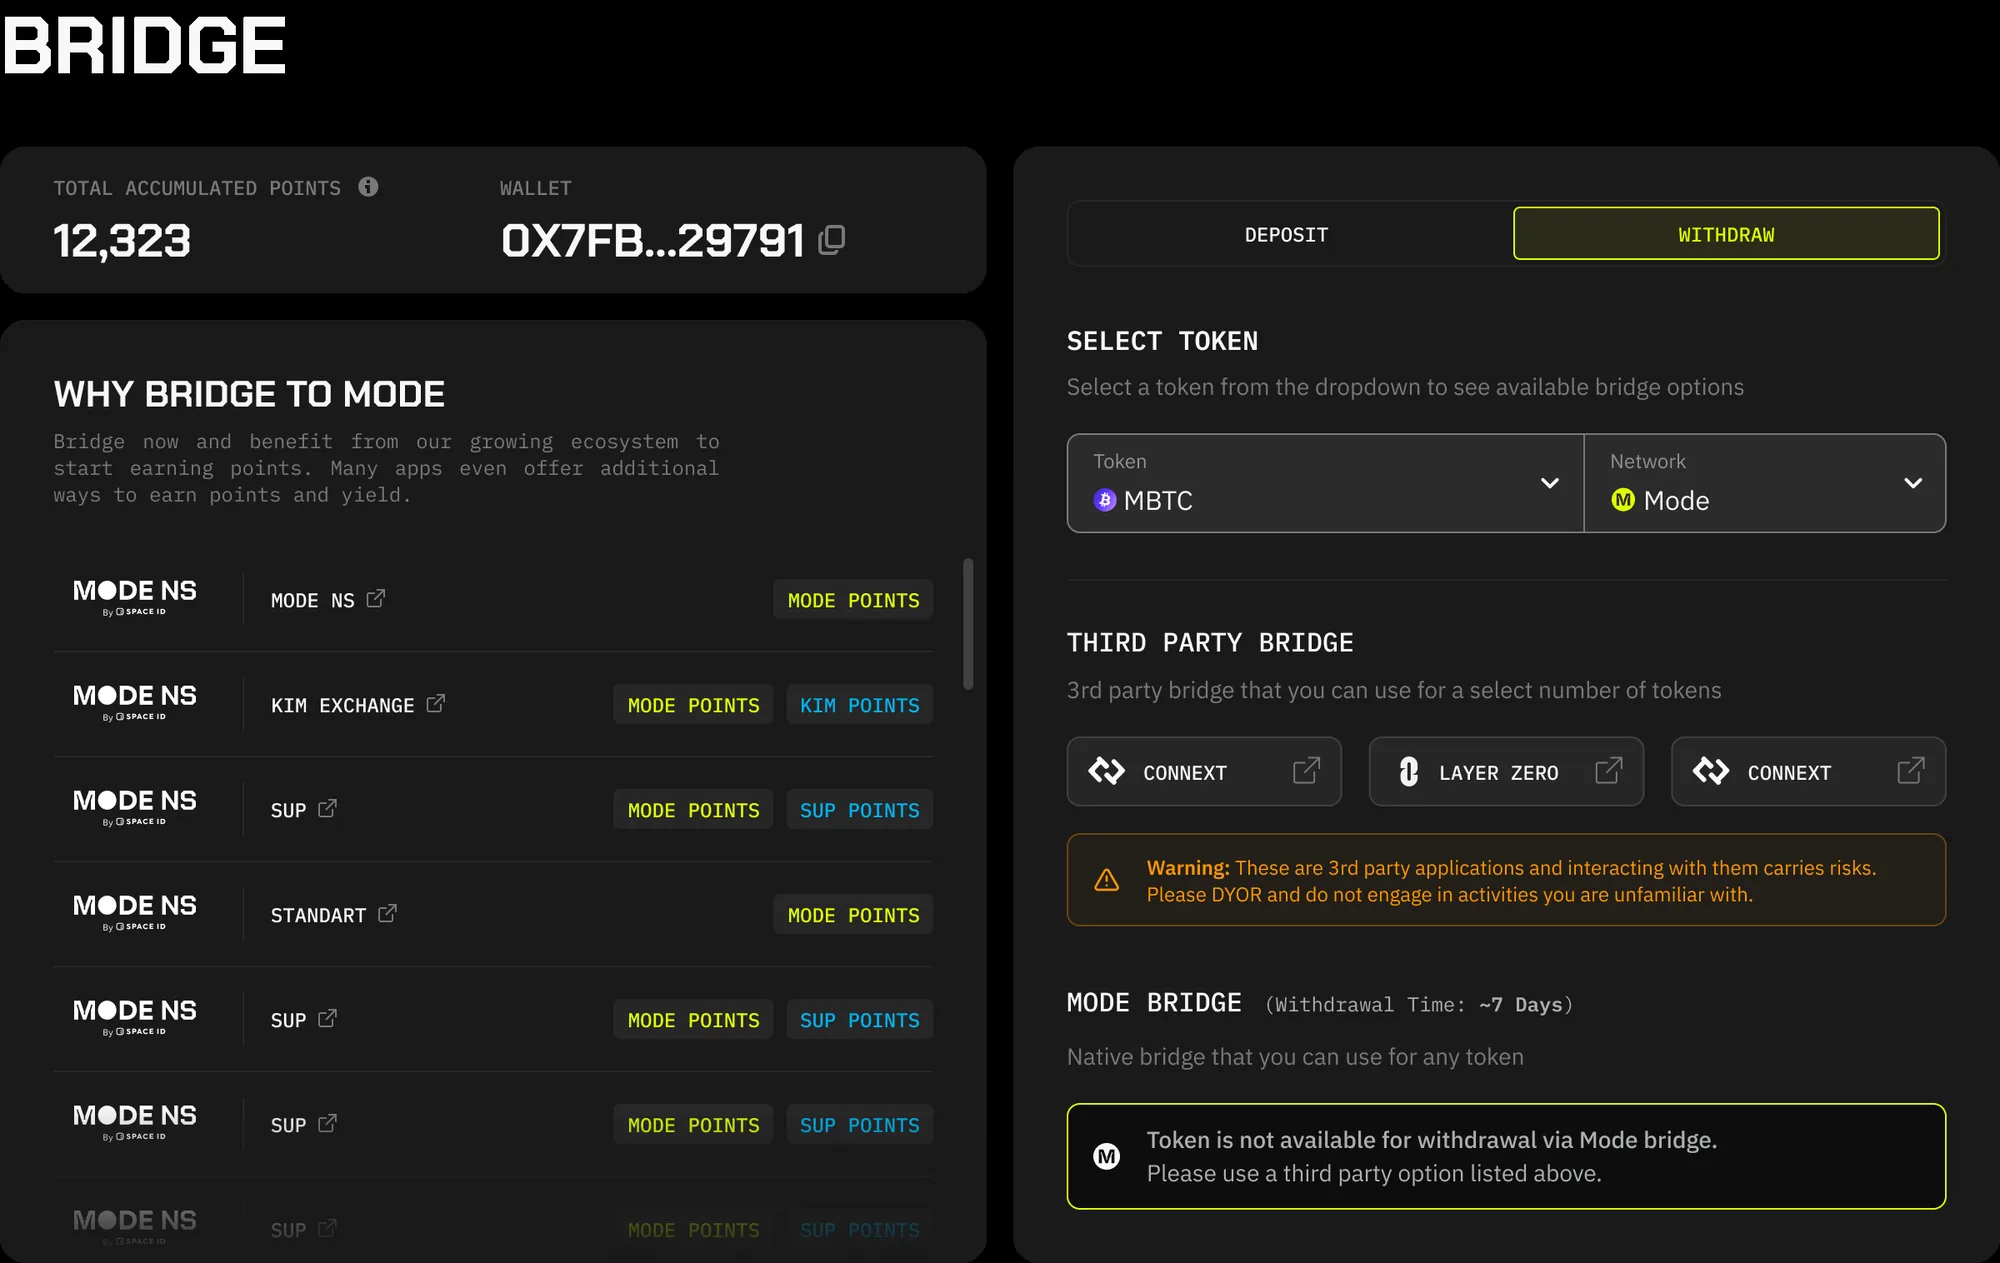
Task: Open the MODE NS link
Action: 328,600
